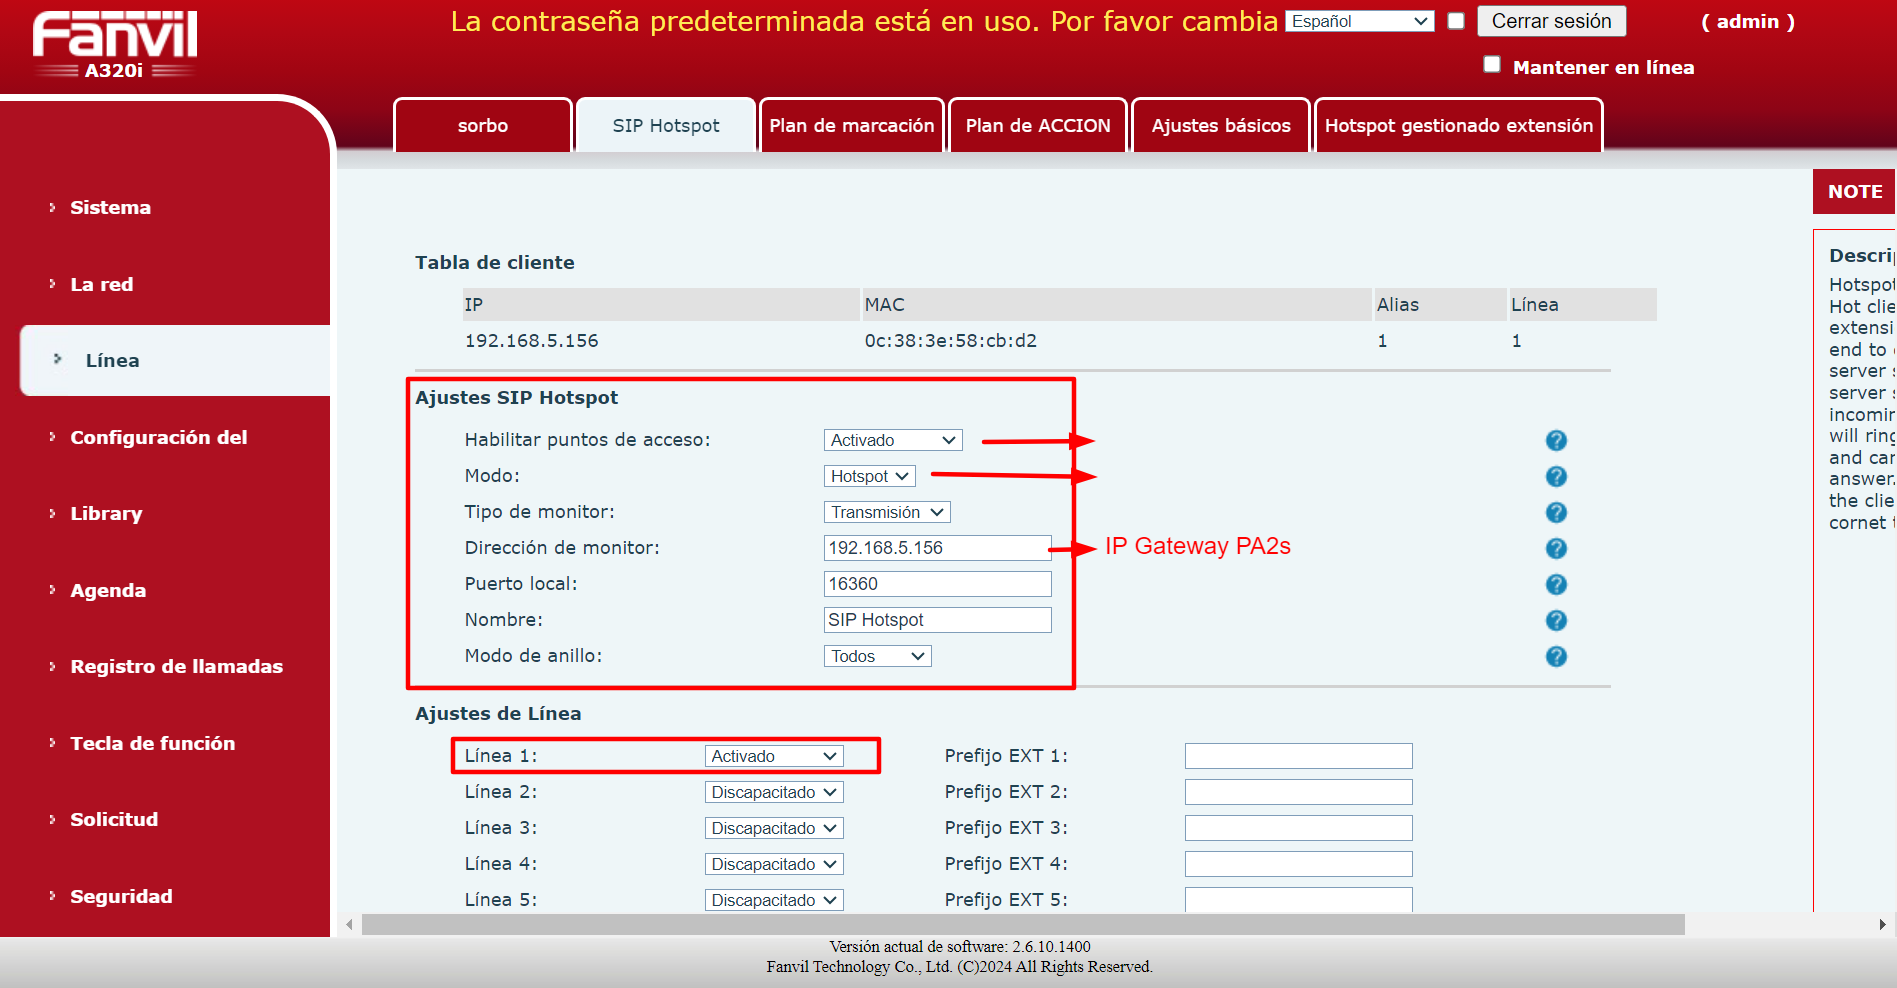Viewport: 1897px width, 988px height.
Task: Open the Ajustes básicos tab
Action: (1221, 126)
